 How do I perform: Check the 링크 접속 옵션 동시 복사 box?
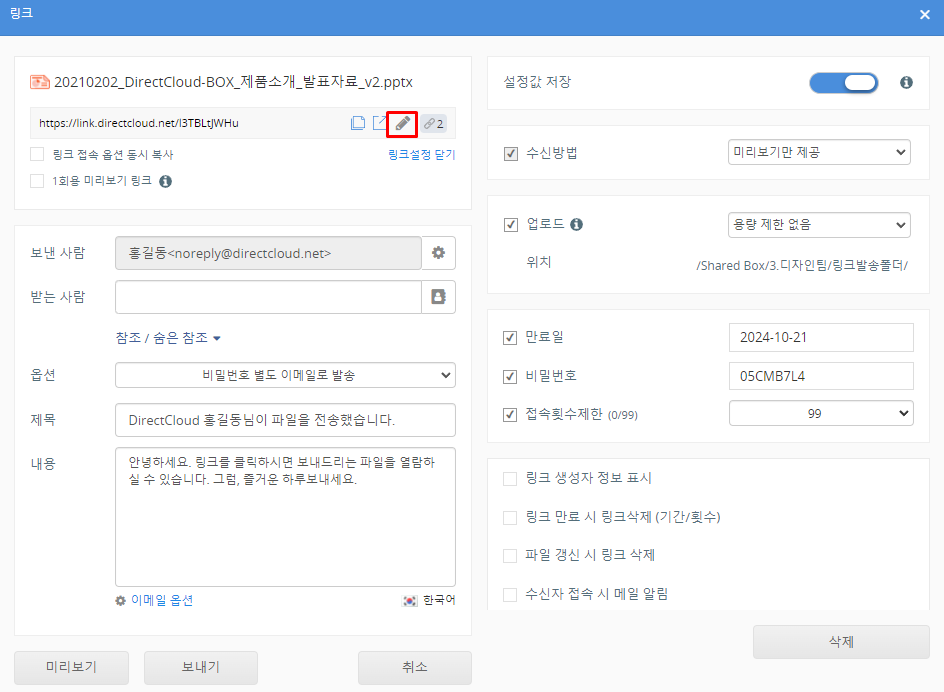click(x=37, y=155)
